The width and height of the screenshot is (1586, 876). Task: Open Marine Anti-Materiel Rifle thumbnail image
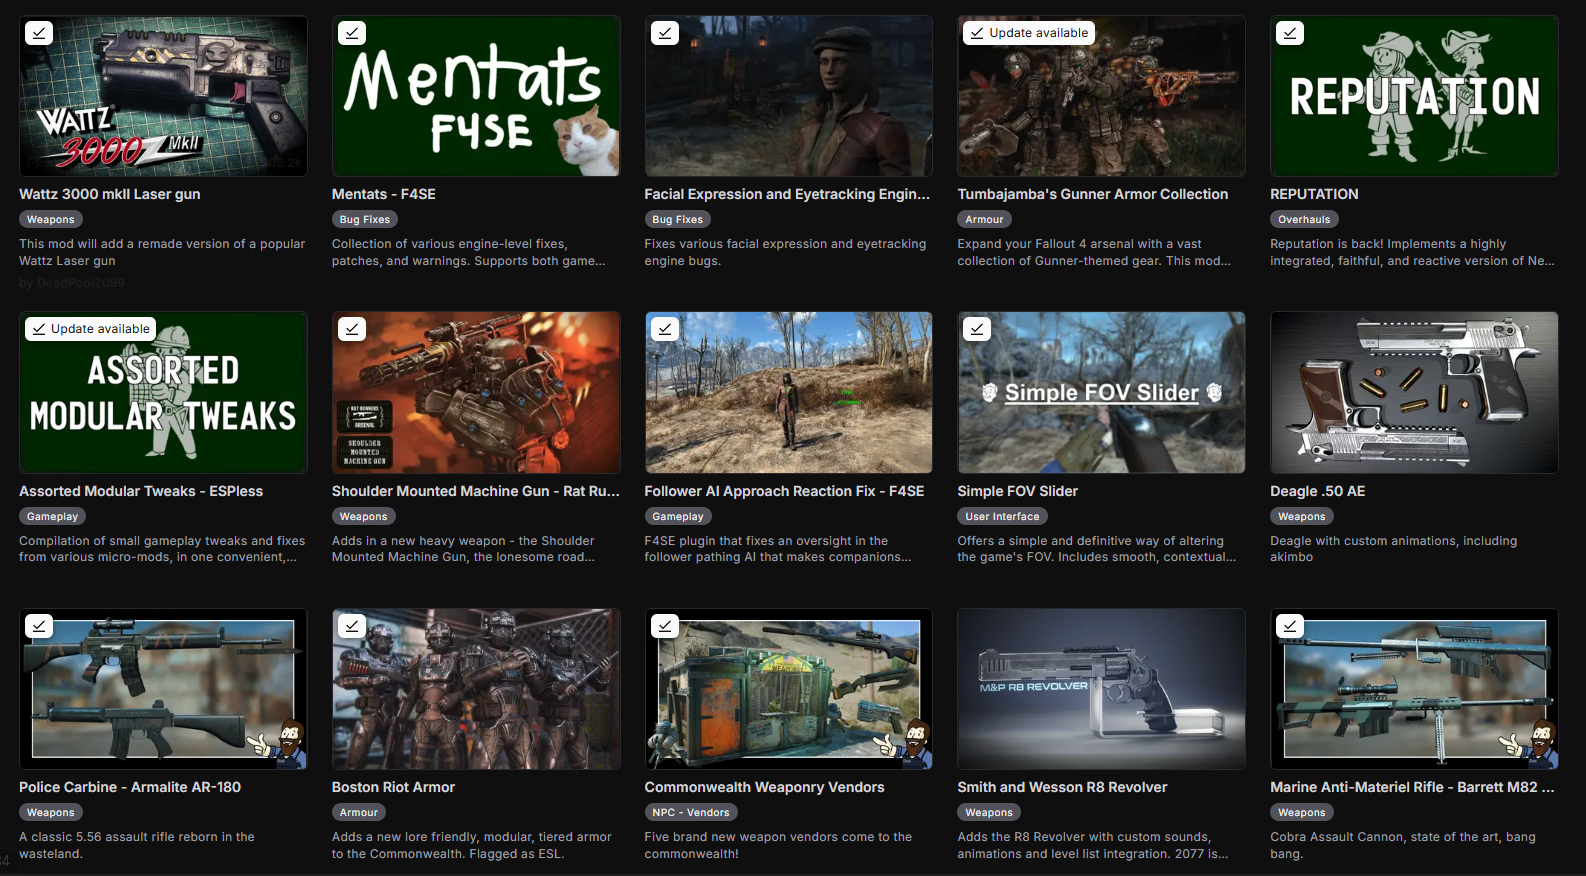pos(1414,689)
